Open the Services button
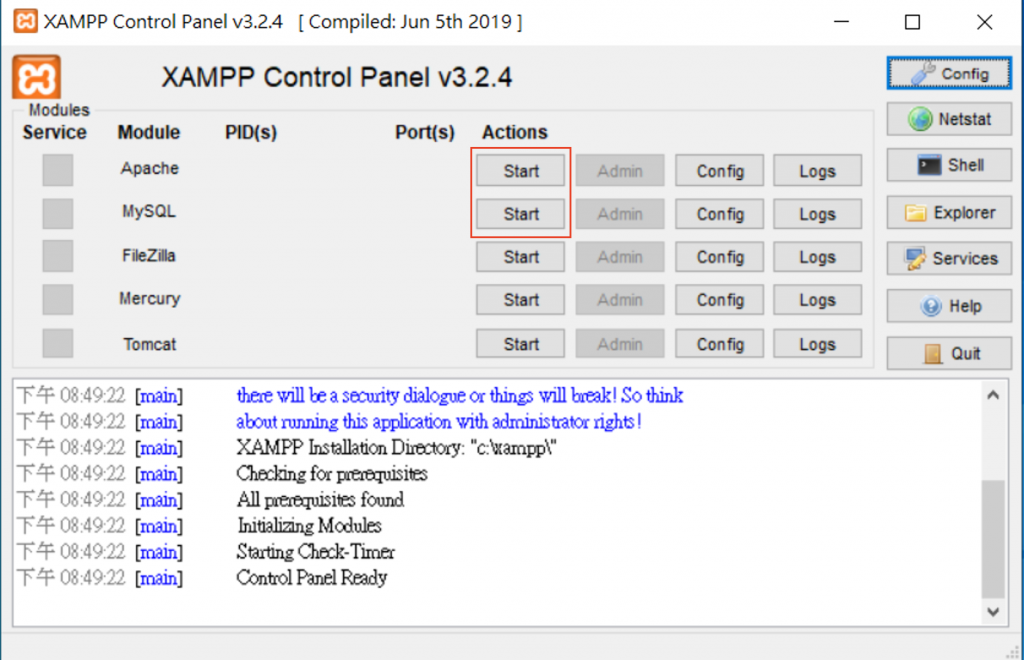1024x660 pixels. tap(949, 259)
